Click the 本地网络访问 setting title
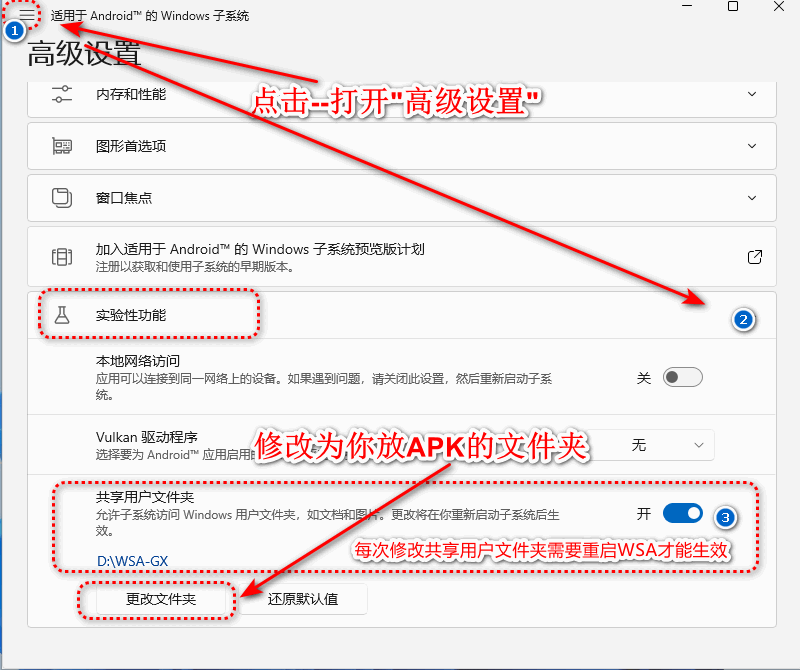 pos(138,361)
